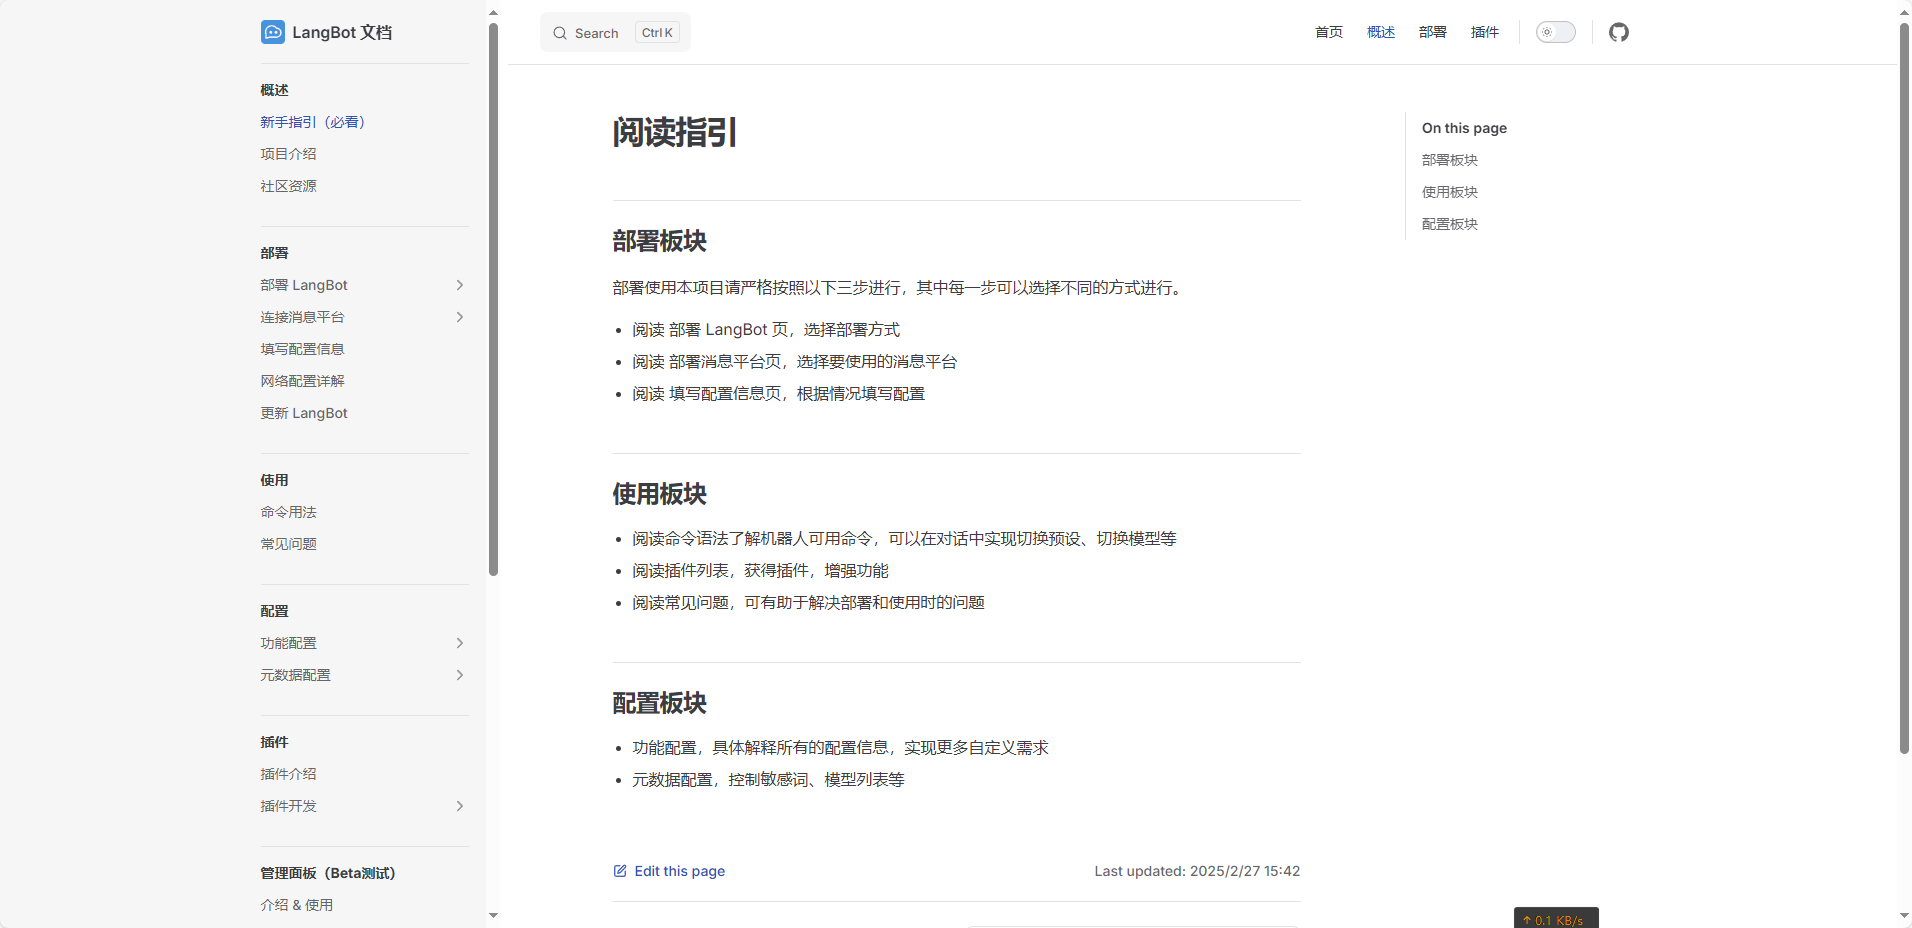
Task: Expand the 连接消息平台 sidebar section
Action: pyautogui.click(x=459, y=317)
